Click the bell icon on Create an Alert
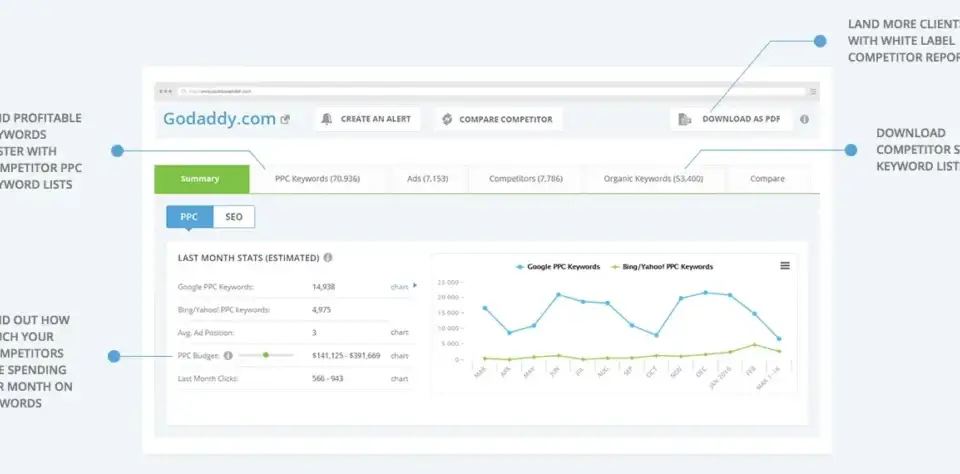960x474 pixels. 326,119
